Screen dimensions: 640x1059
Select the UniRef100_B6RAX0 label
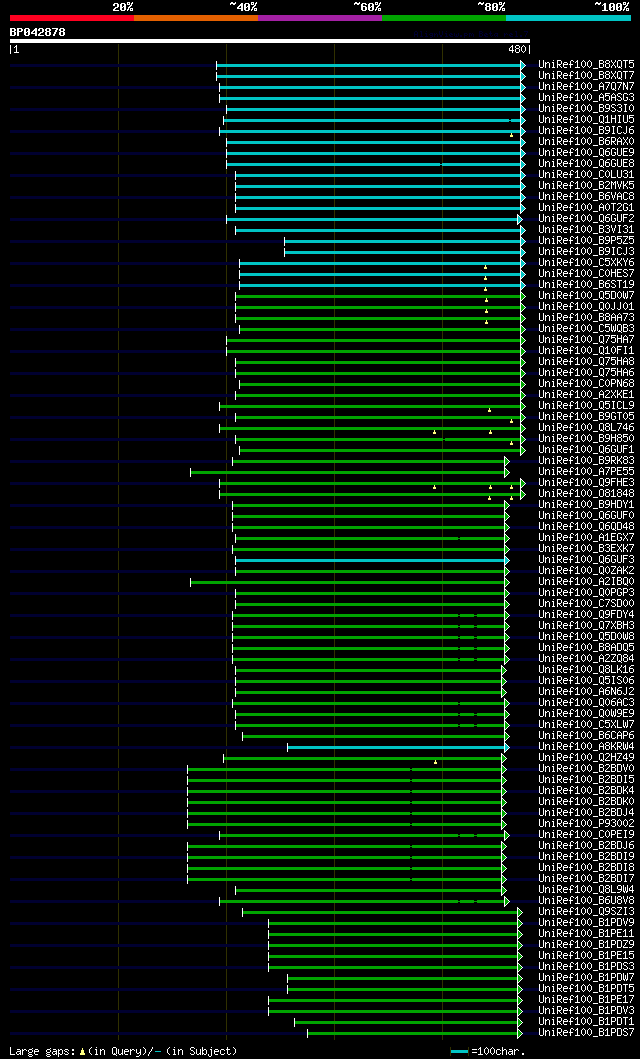tap(586, 141)
